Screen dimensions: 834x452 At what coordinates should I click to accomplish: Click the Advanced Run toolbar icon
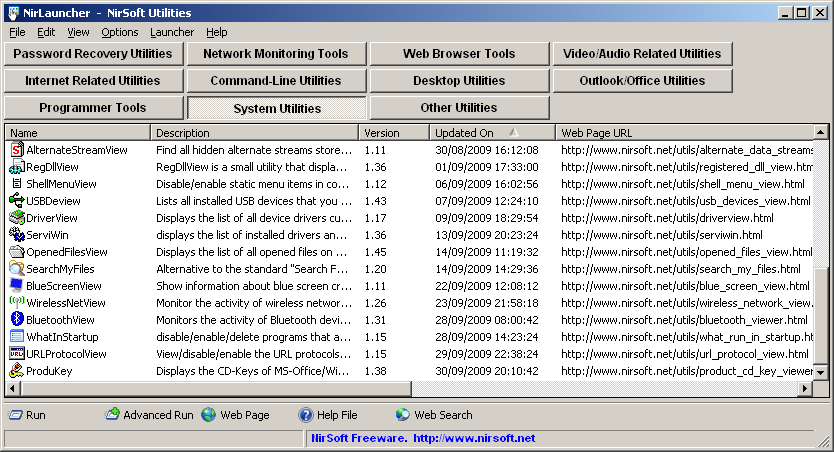(x=112, y=414)
